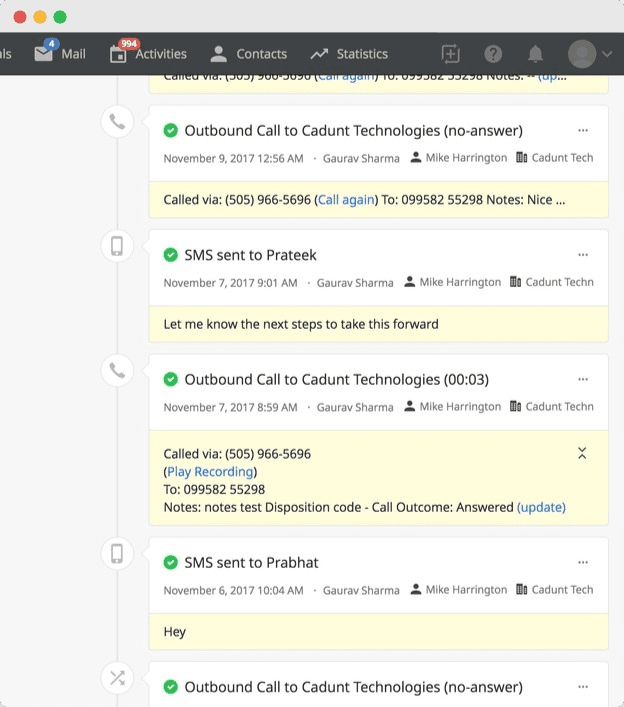Image resolution: width=624 pixels, height=707 pixels.
Task: Toggle done check on the bottom no-answer call
Action: [x=170, y=687]
